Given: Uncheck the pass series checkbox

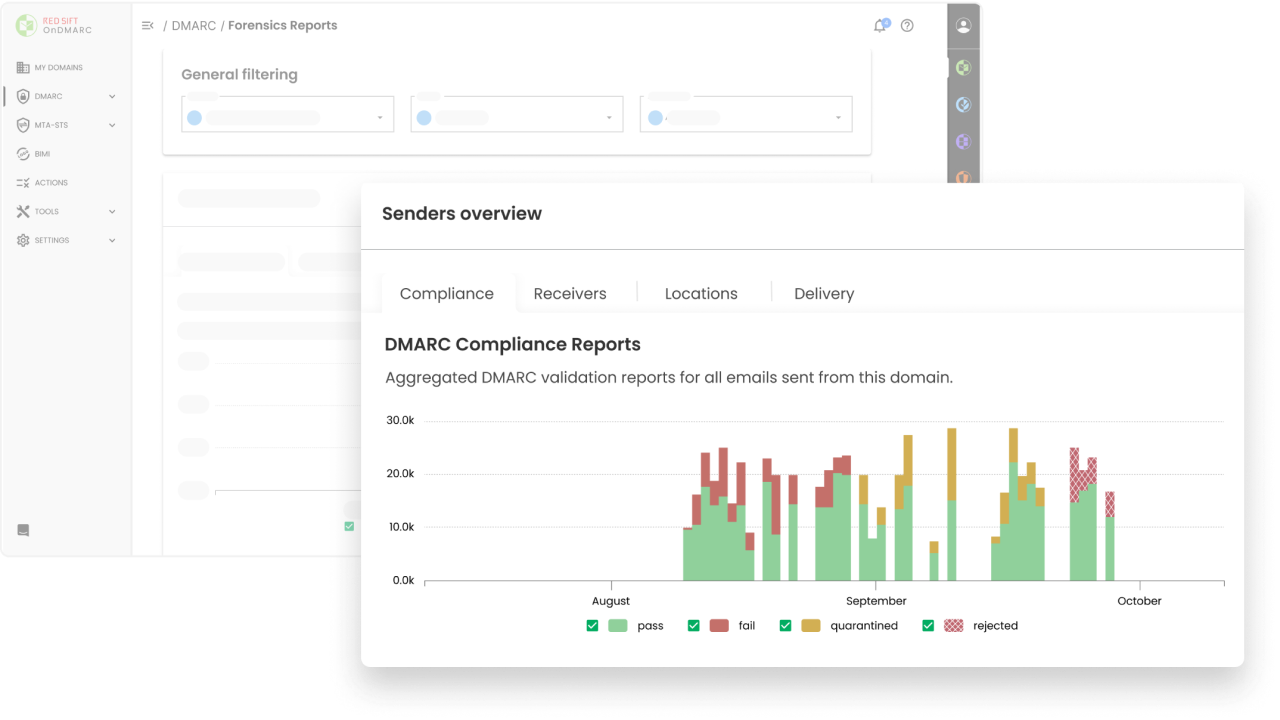Looking at the screenshot, I should [x=592, y=626].
